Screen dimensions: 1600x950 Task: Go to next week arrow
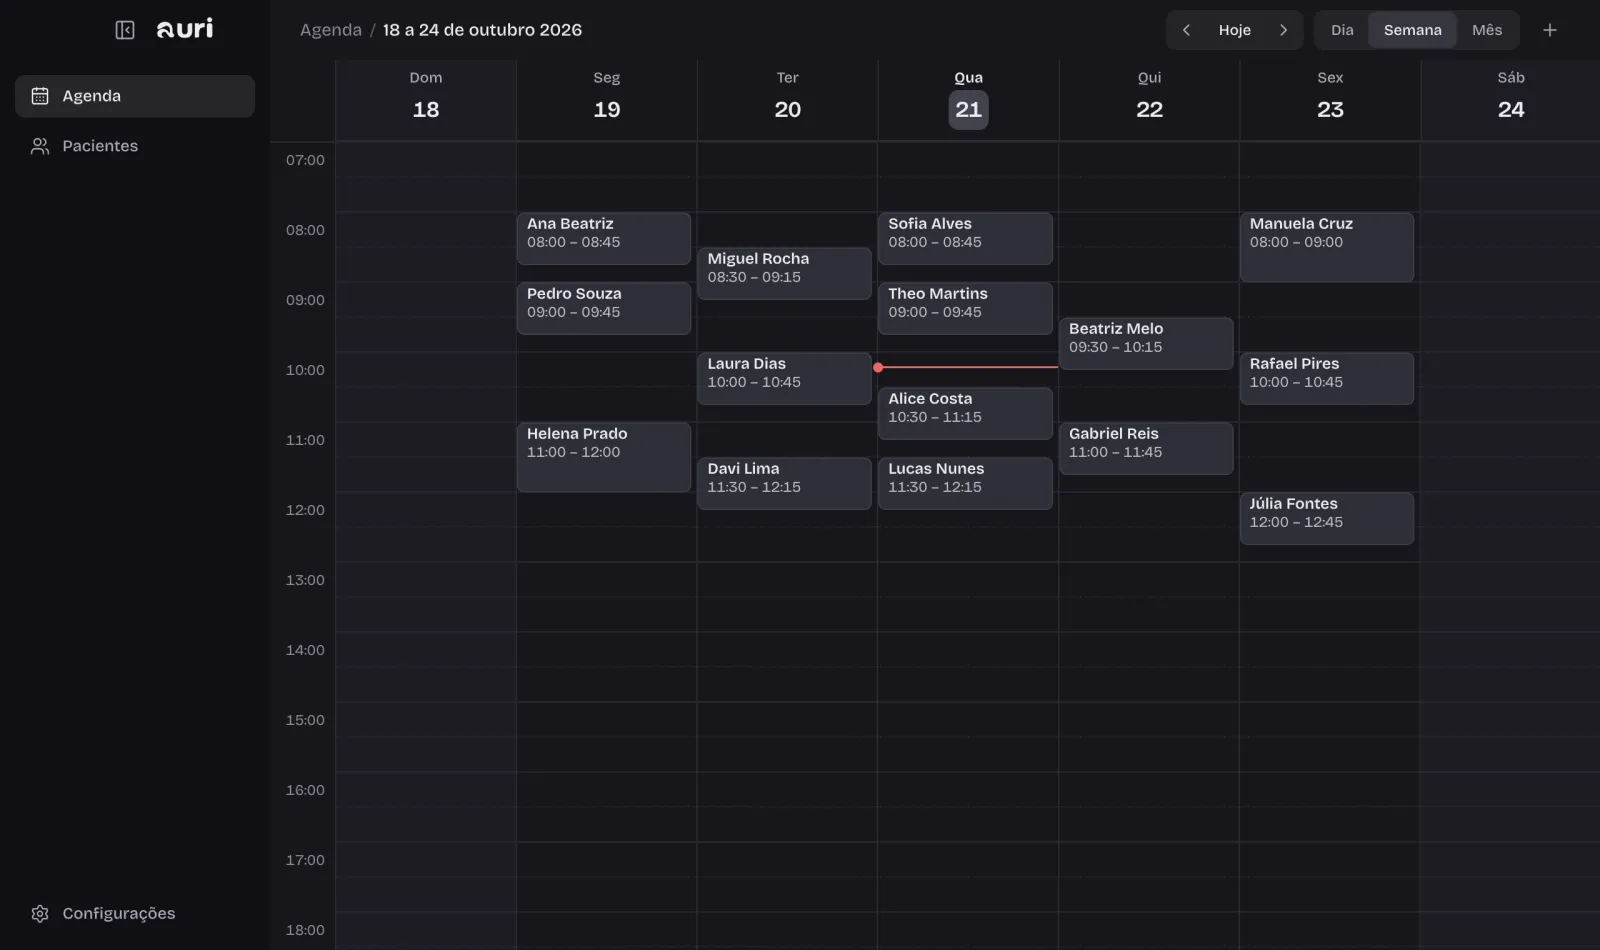1283,30
